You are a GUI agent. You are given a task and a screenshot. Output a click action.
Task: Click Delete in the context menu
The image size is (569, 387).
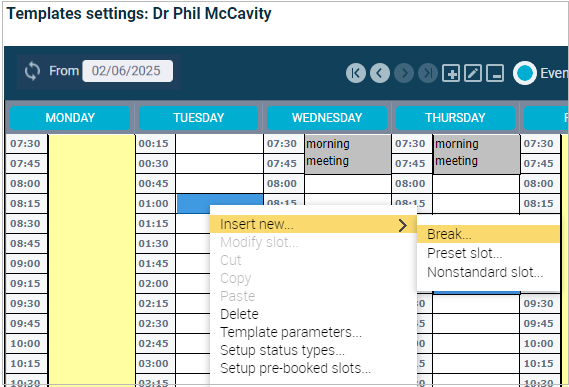[x=240, y=314]
